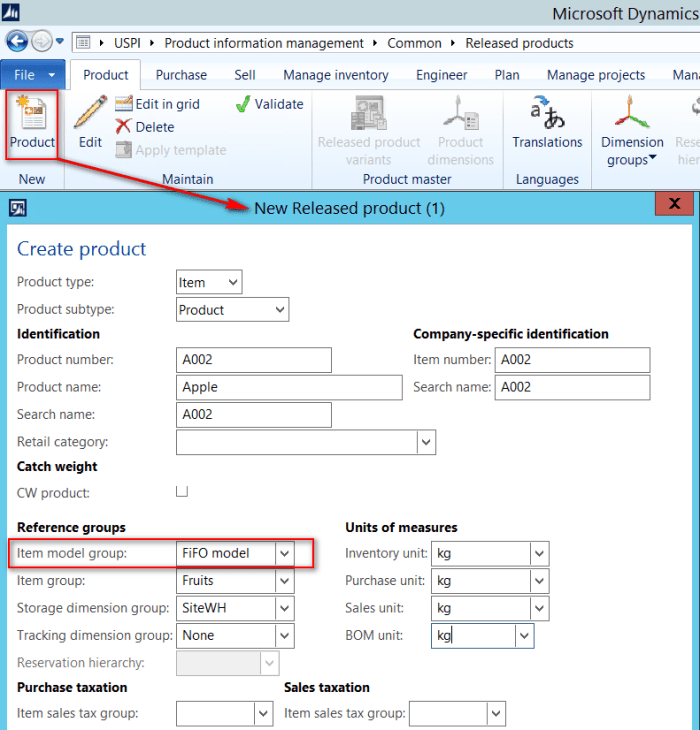Click Apply template in ribbon
The image size is (700, 730).
pos(171,150)
